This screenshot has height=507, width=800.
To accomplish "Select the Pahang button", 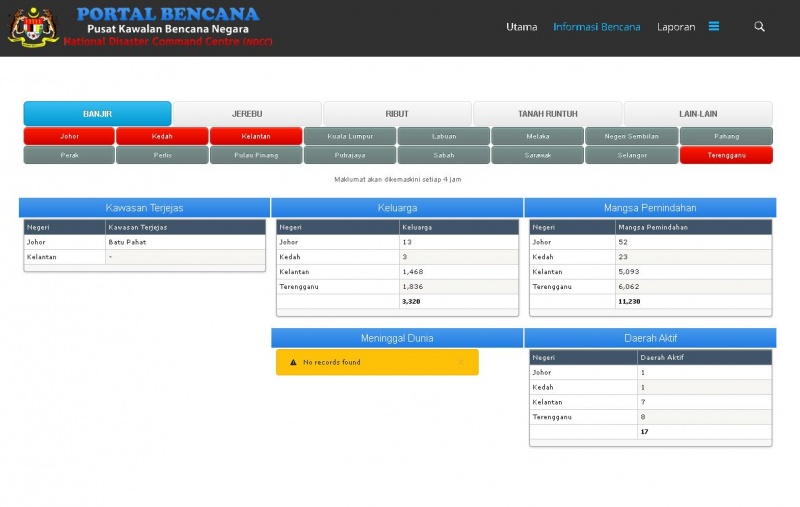I will [x=727, y=136].
